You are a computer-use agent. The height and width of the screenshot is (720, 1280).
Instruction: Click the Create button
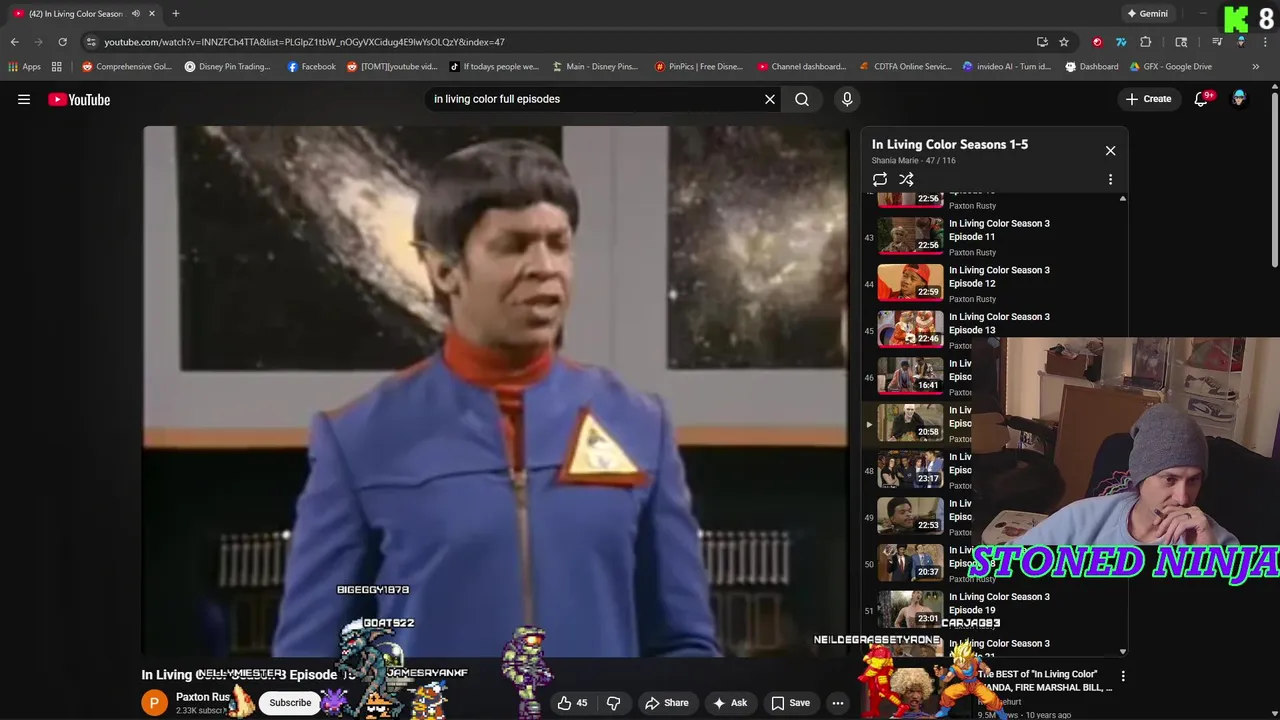pos(1148,99)
